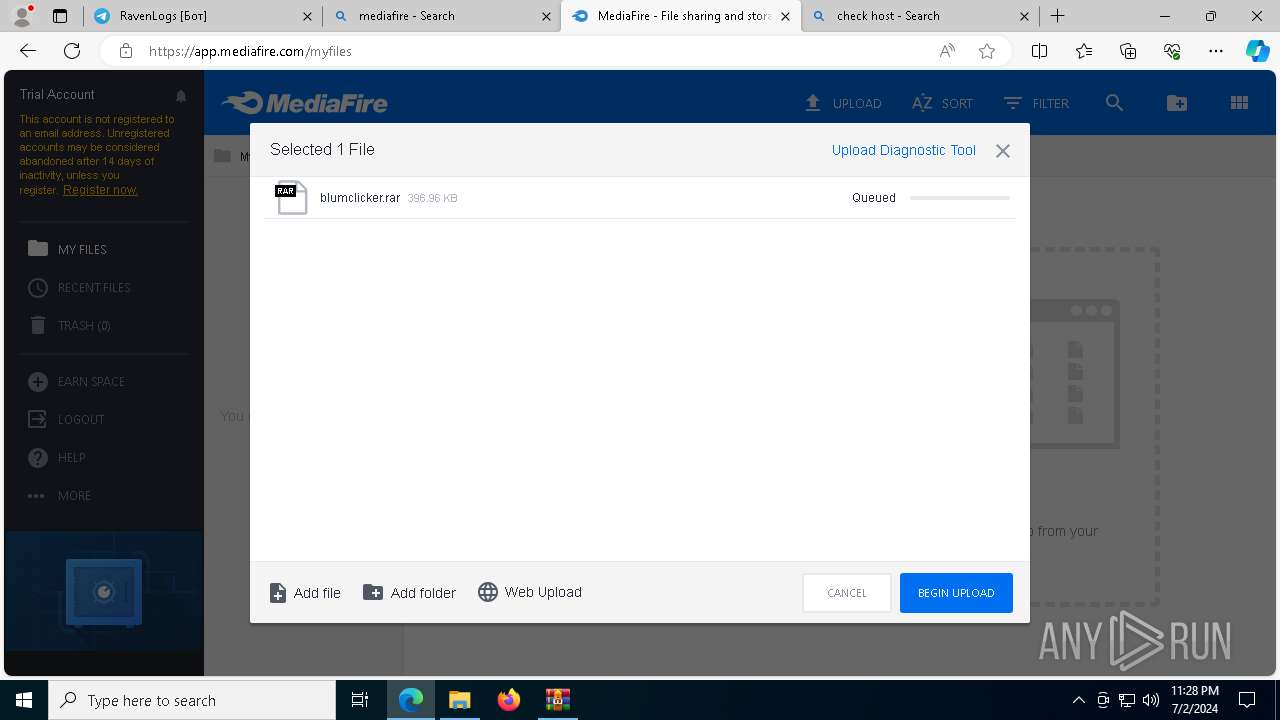Click the Trial Account label
Viewport: 1280px width, 720px height.
[57, 94]
